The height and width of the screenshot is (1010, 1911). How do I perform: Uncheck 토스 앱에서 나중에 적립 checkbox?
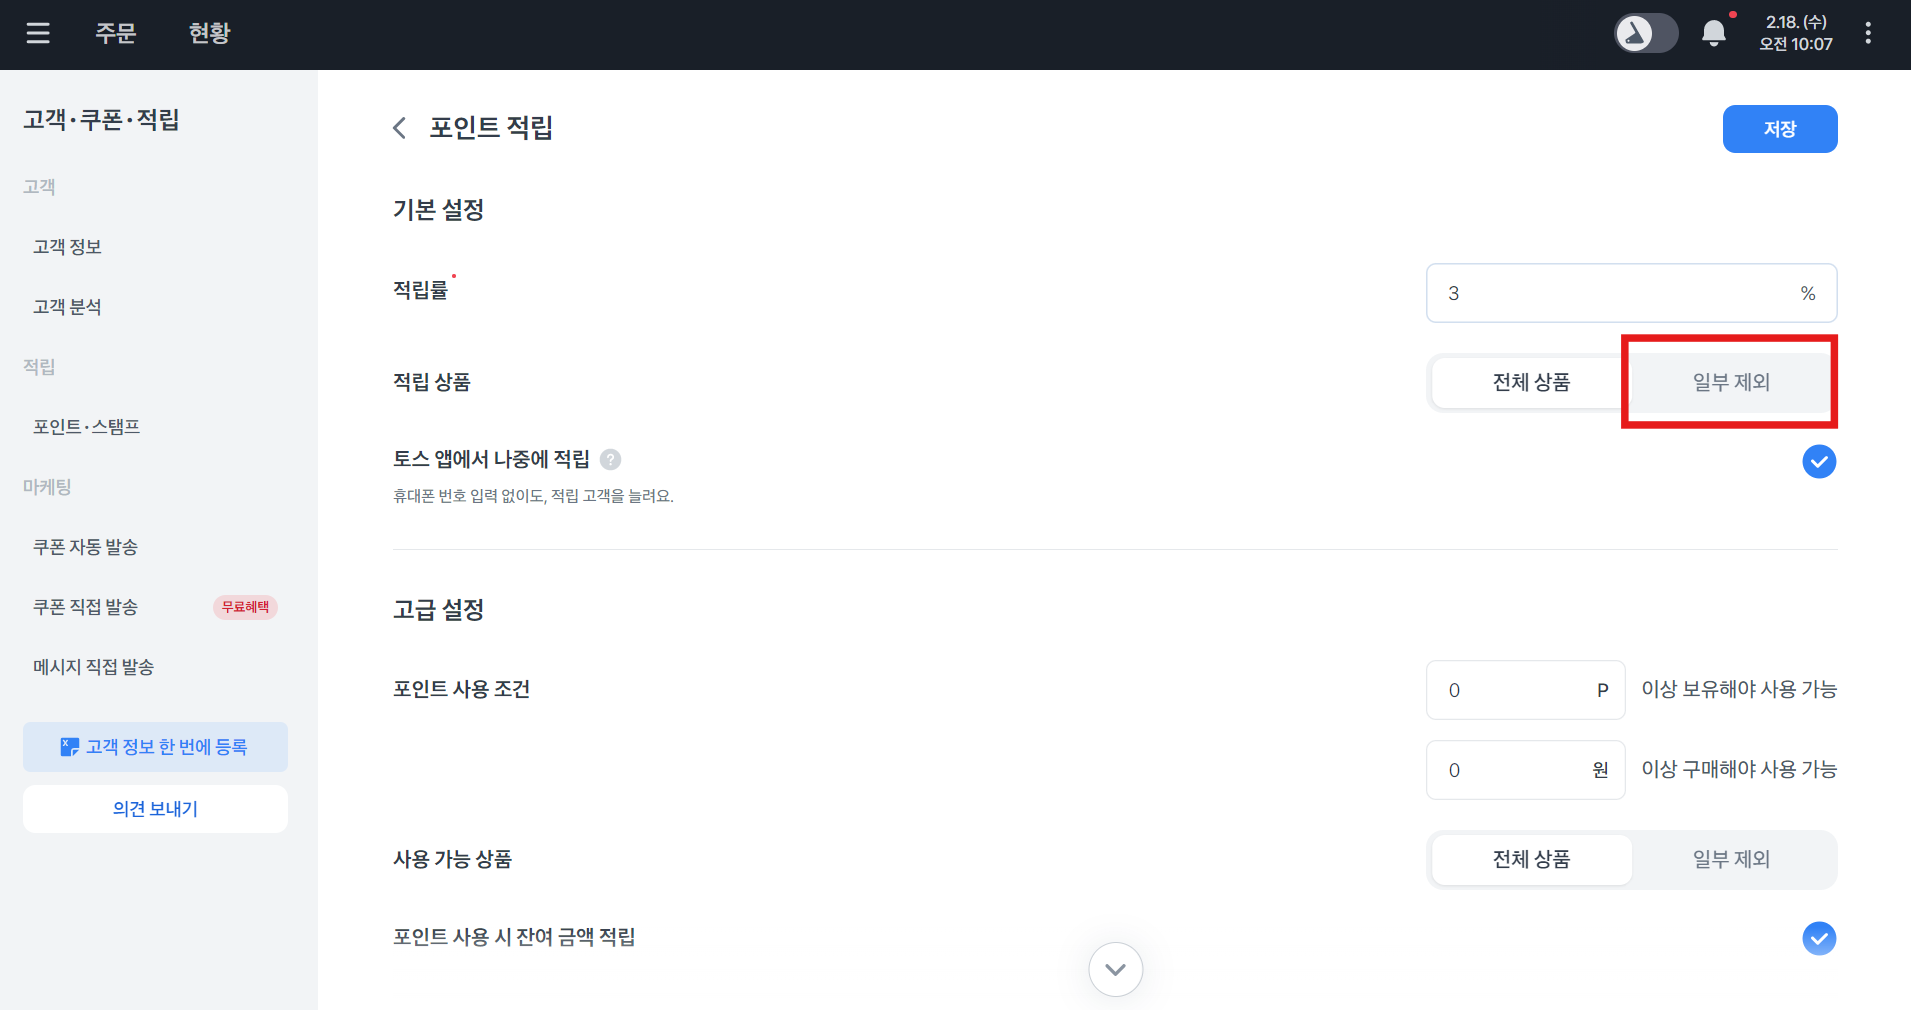pos(1818,461)
